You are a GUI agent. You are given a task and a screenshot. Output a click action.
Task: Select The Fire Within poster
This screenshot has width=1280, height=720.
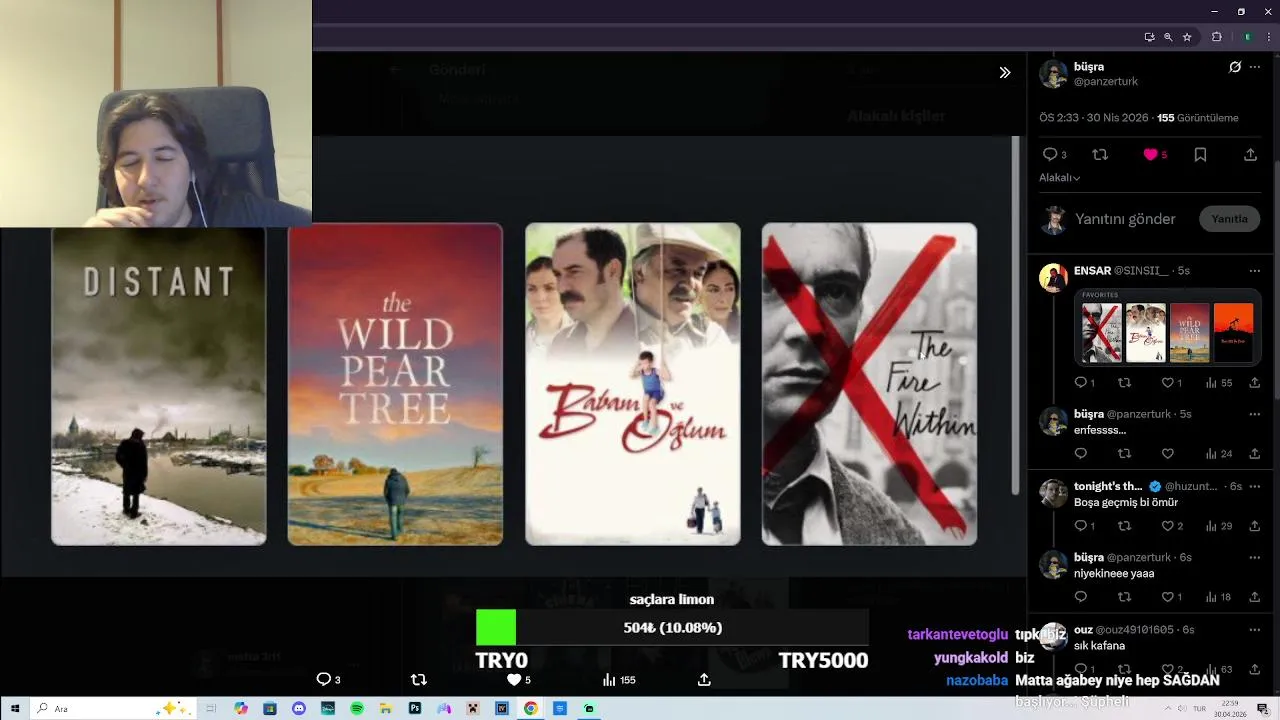869,385
